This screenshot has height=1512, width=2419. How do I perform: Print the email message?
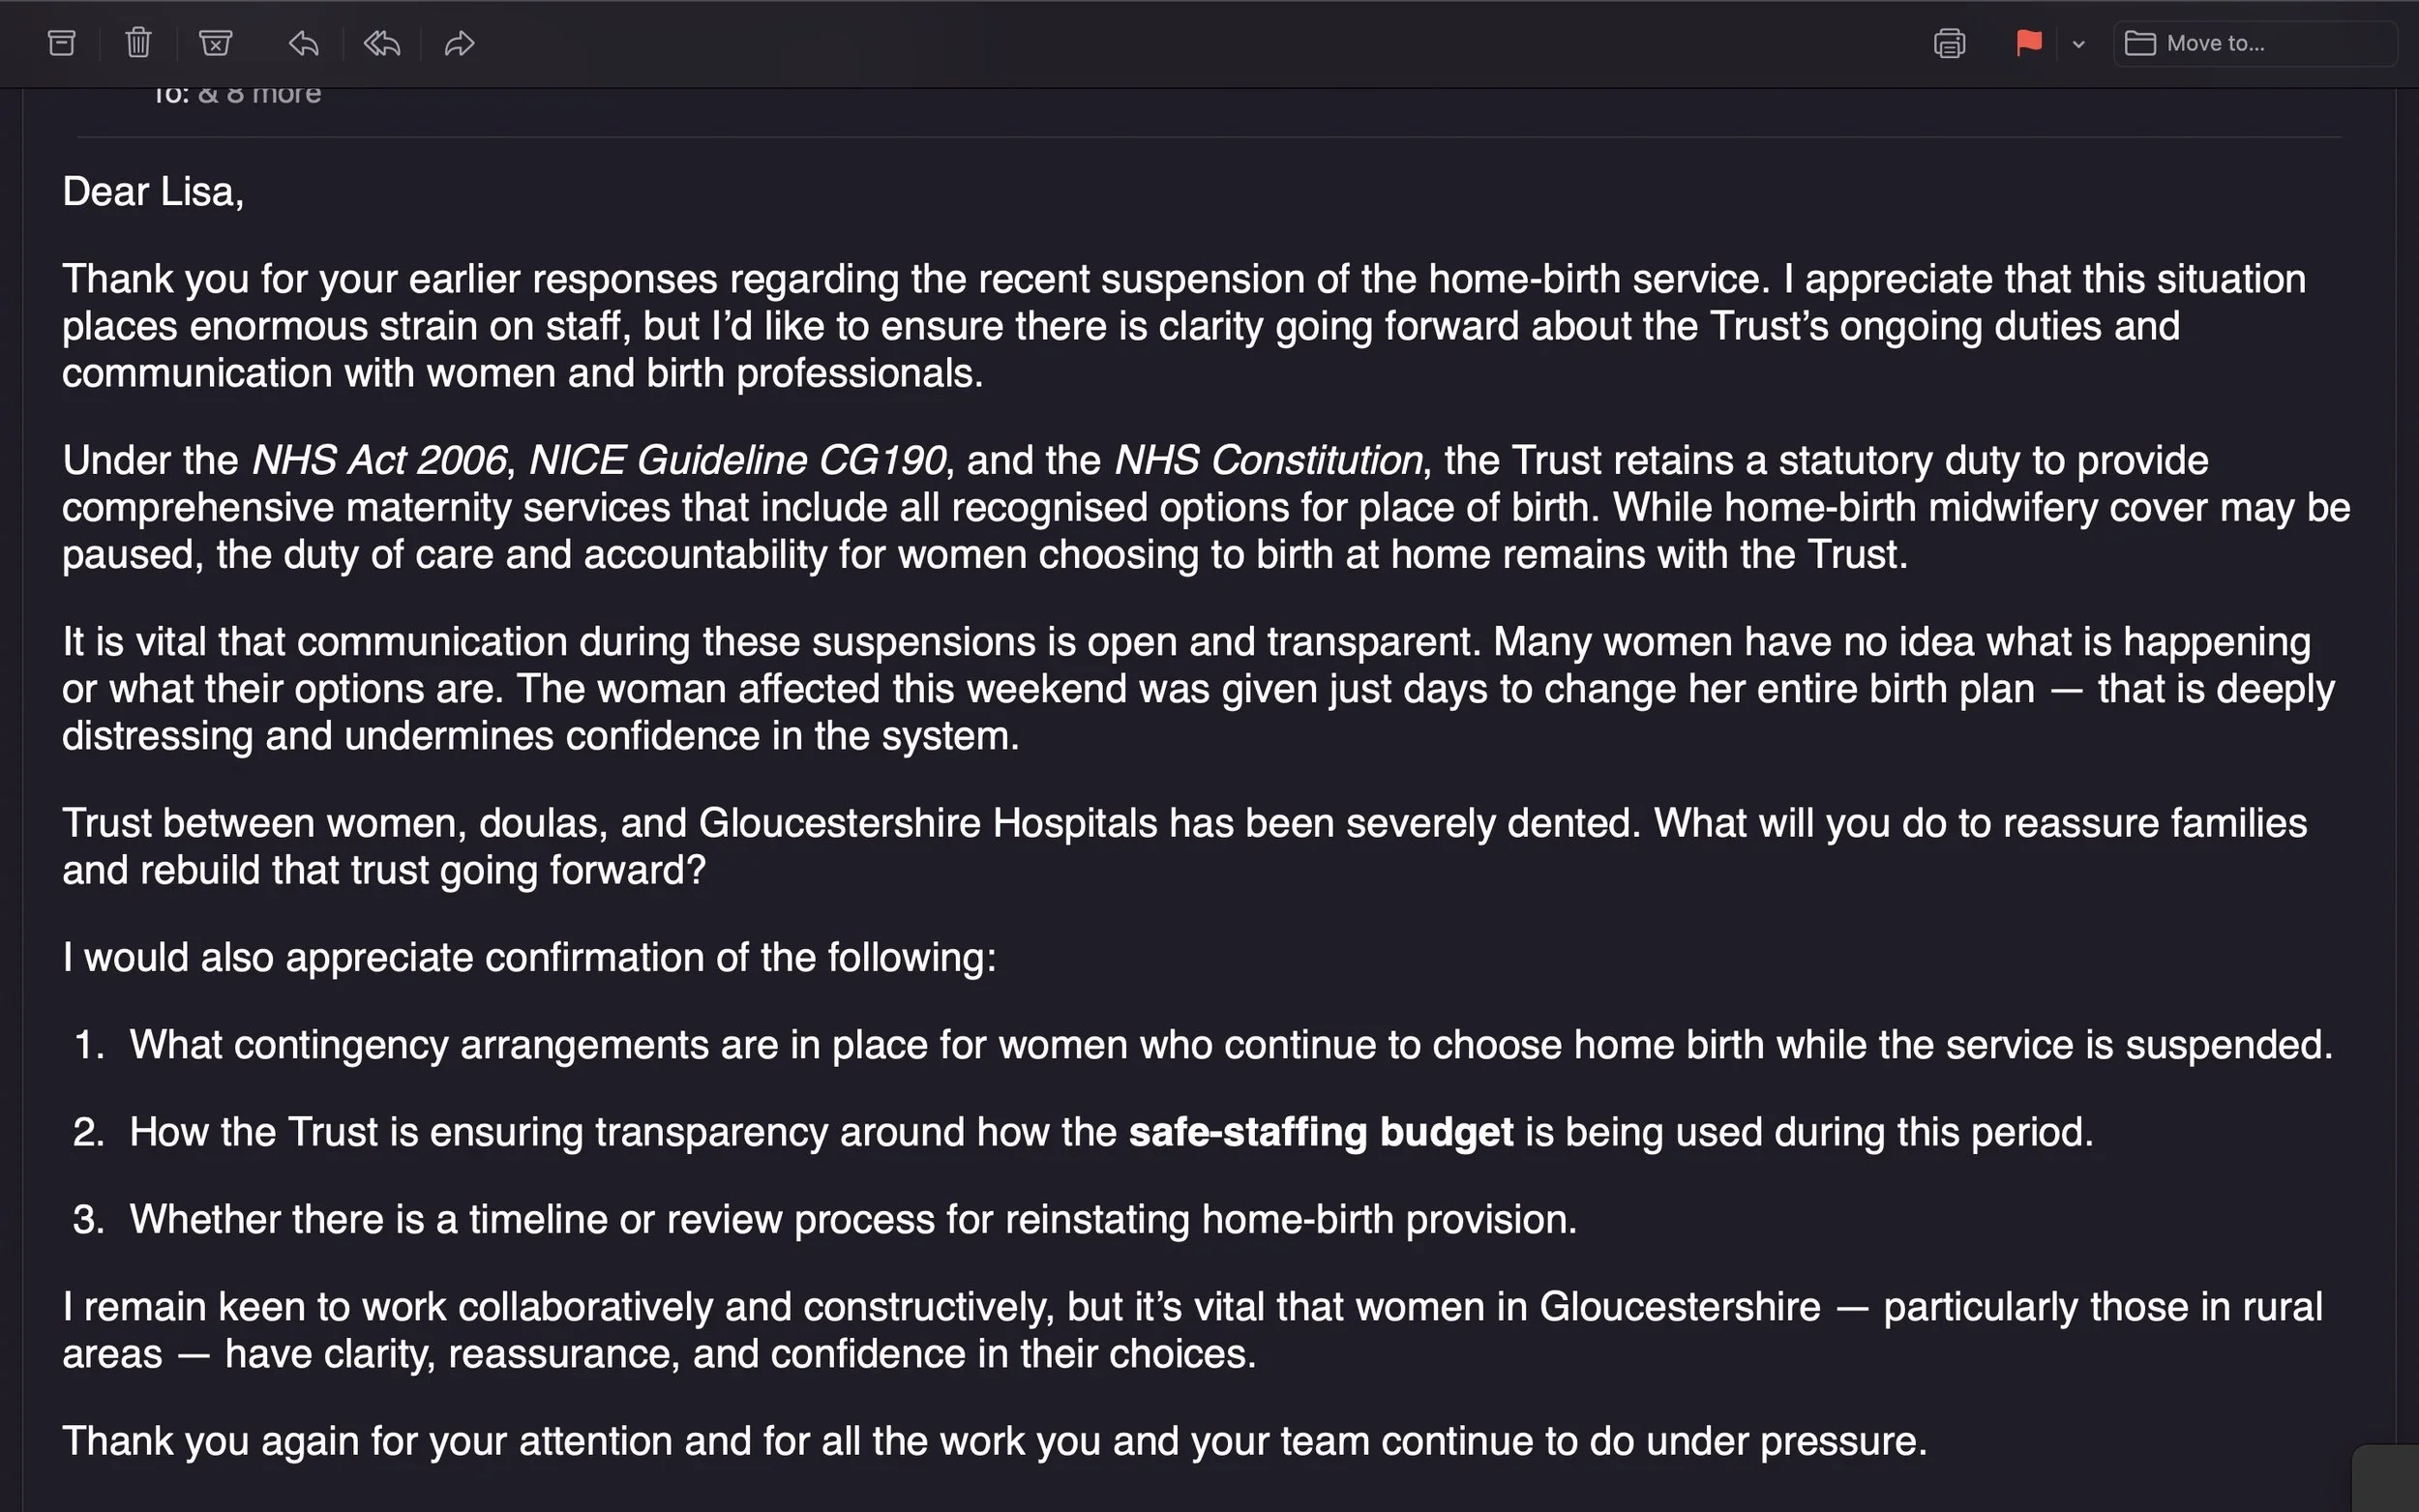(x=1949, y=43)
